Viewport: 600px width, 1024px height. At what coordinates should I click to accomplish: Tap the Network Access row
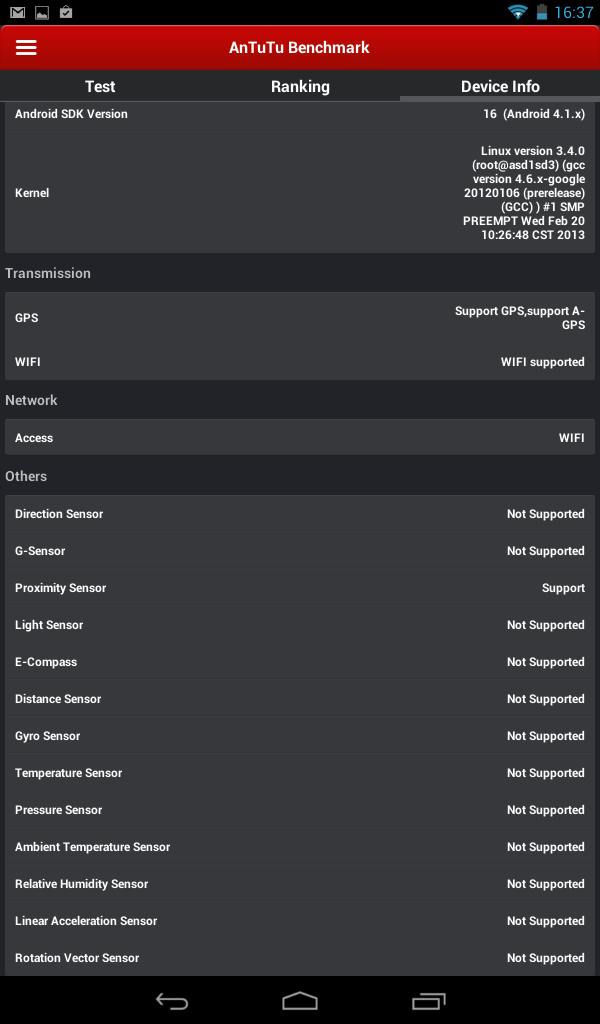coord(300,438)
